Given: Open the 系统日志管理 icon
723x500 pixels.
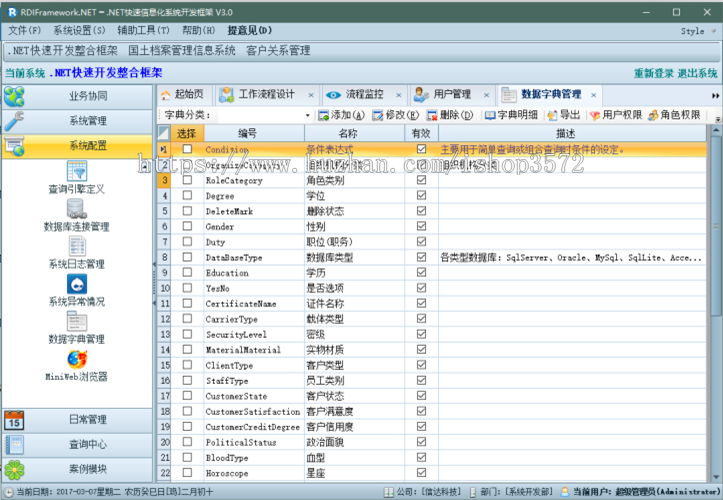Looking at the screenshot, I should pyautogui.click(x=77, y=246).
